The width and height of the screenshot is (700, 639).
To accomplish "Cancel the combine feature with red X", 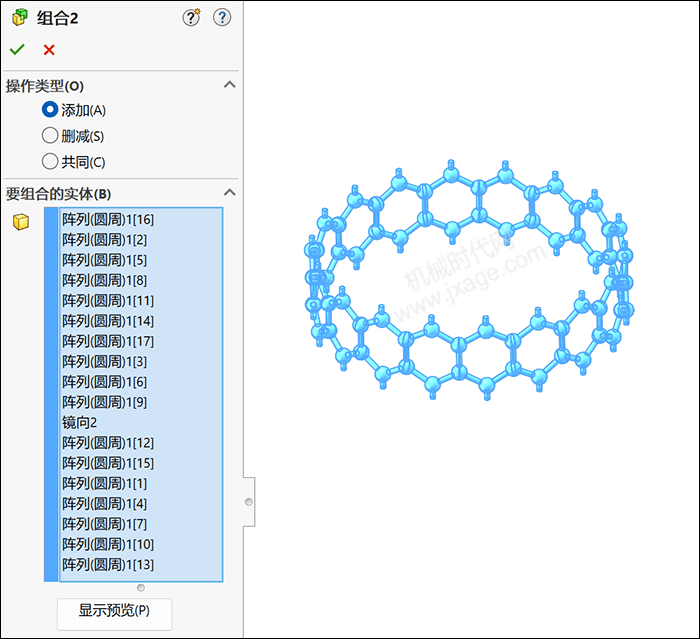I will (49, 50).
